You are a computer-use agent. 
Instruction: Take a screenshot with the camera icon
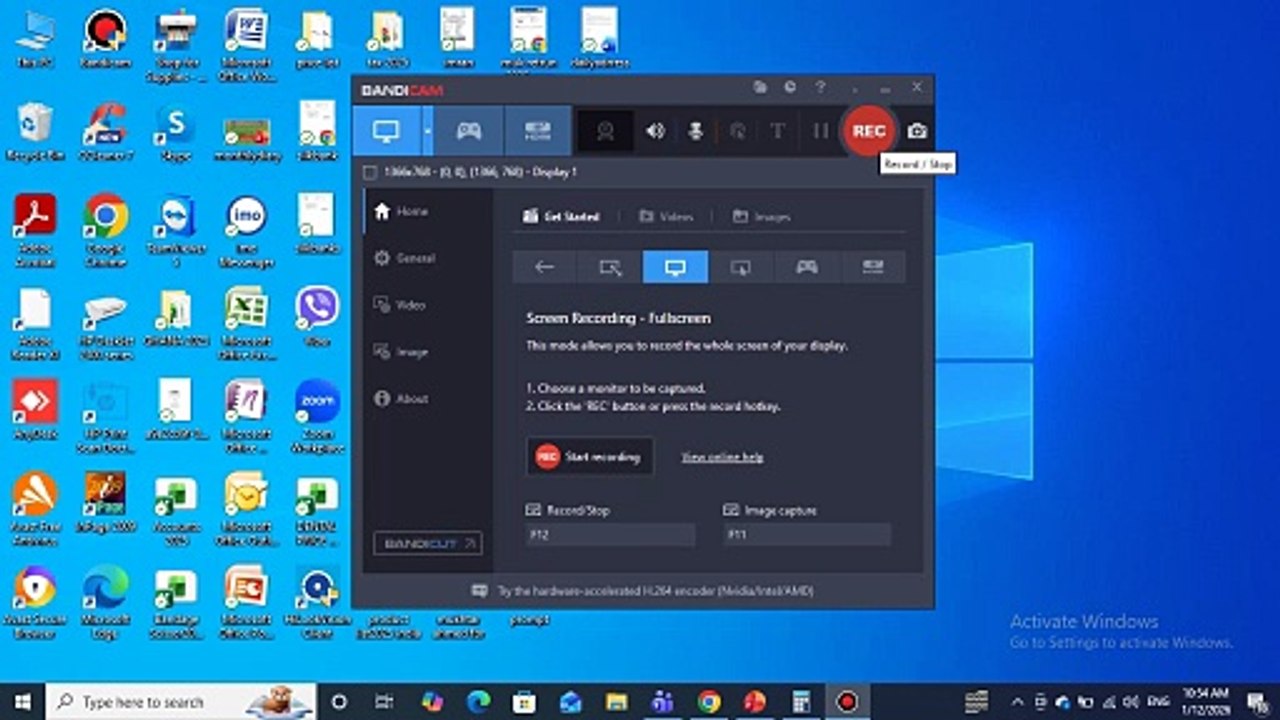click(917, 131)
